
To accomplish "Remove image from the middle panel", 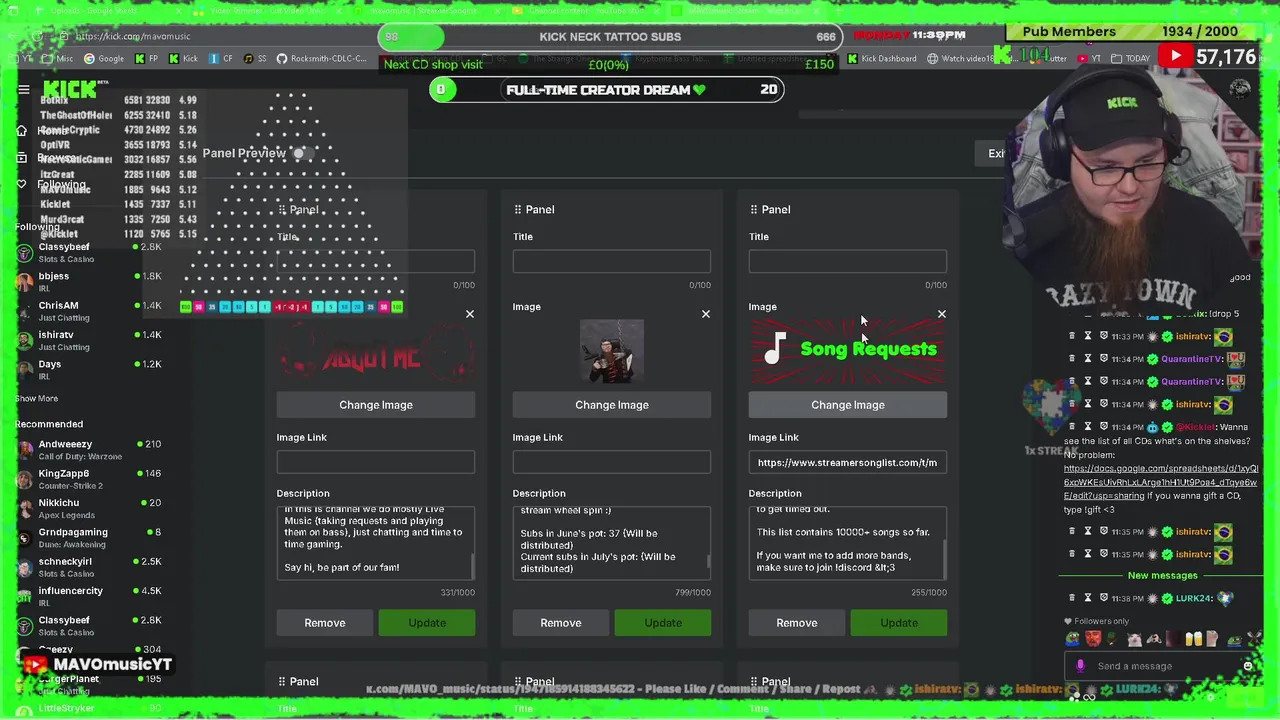I will coord(705,314).
